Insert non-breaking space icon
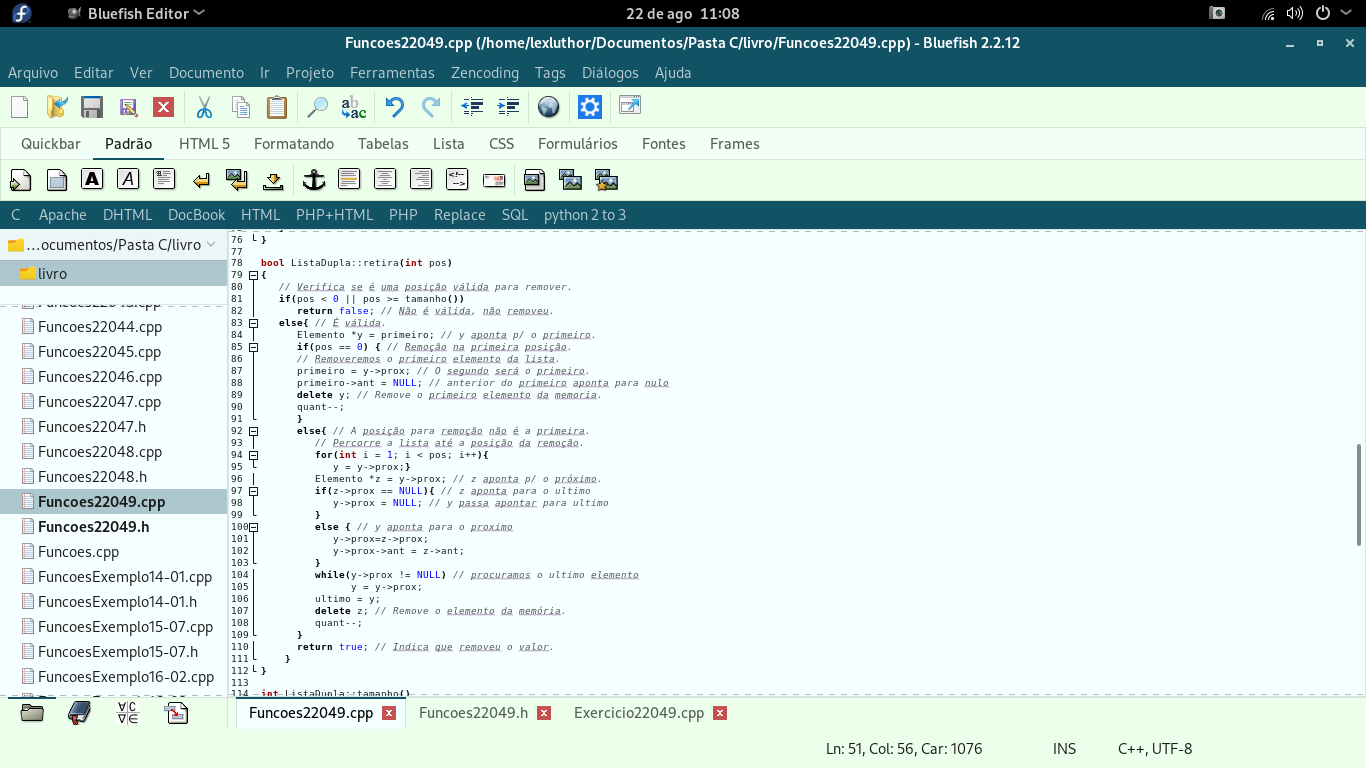 [x=273, y=180]
